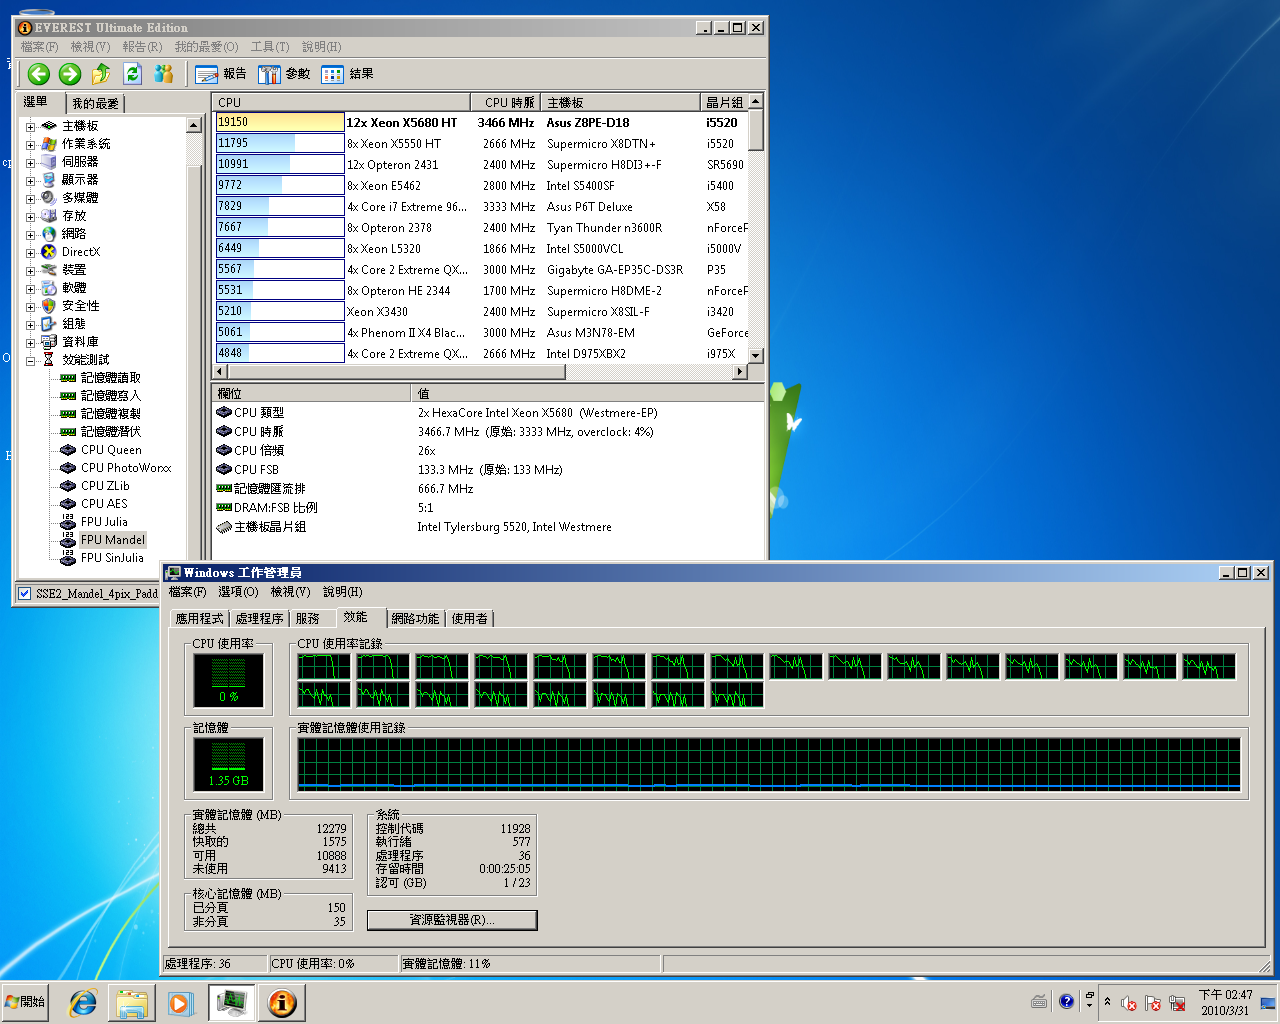Select 記憶體讀取 memory read benchmark
The width and height of the screenshot is (1280, 1024).
tap(111, 378)
